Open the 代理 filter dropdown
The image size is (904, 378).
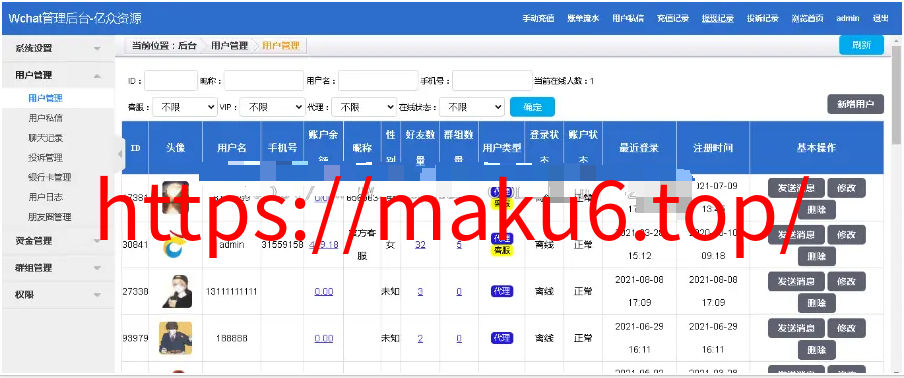(363, 107)
